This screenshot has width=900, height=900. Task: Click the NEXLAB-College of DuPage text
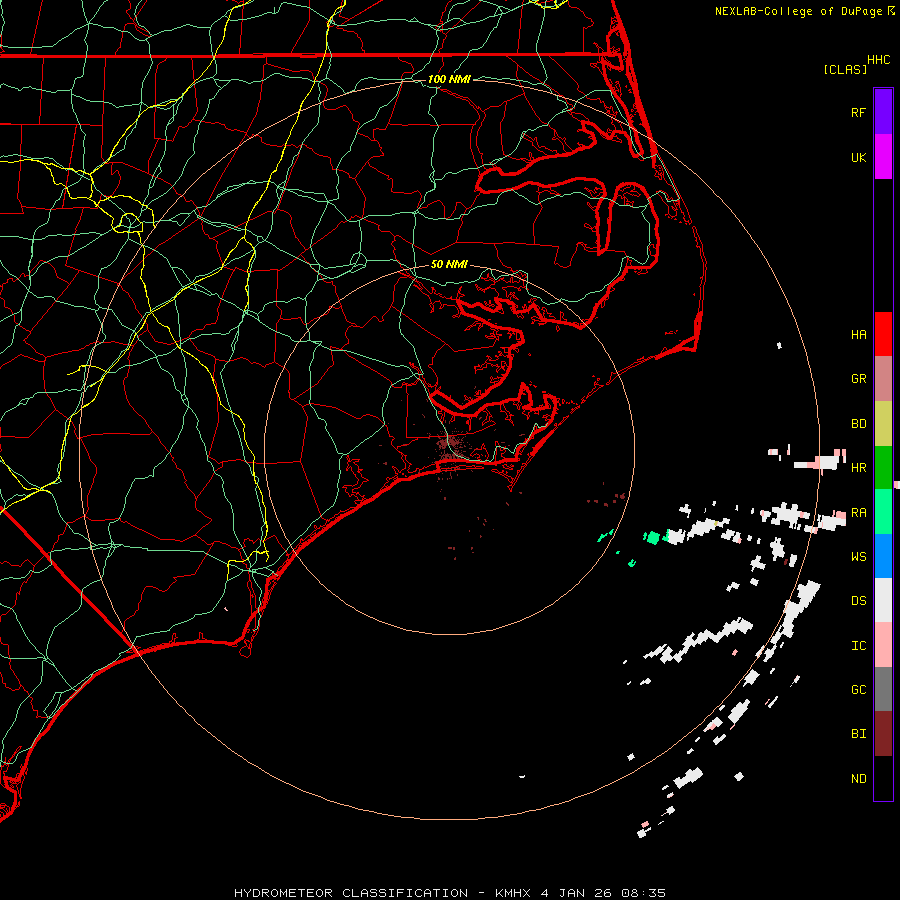(x=798, y=11)
